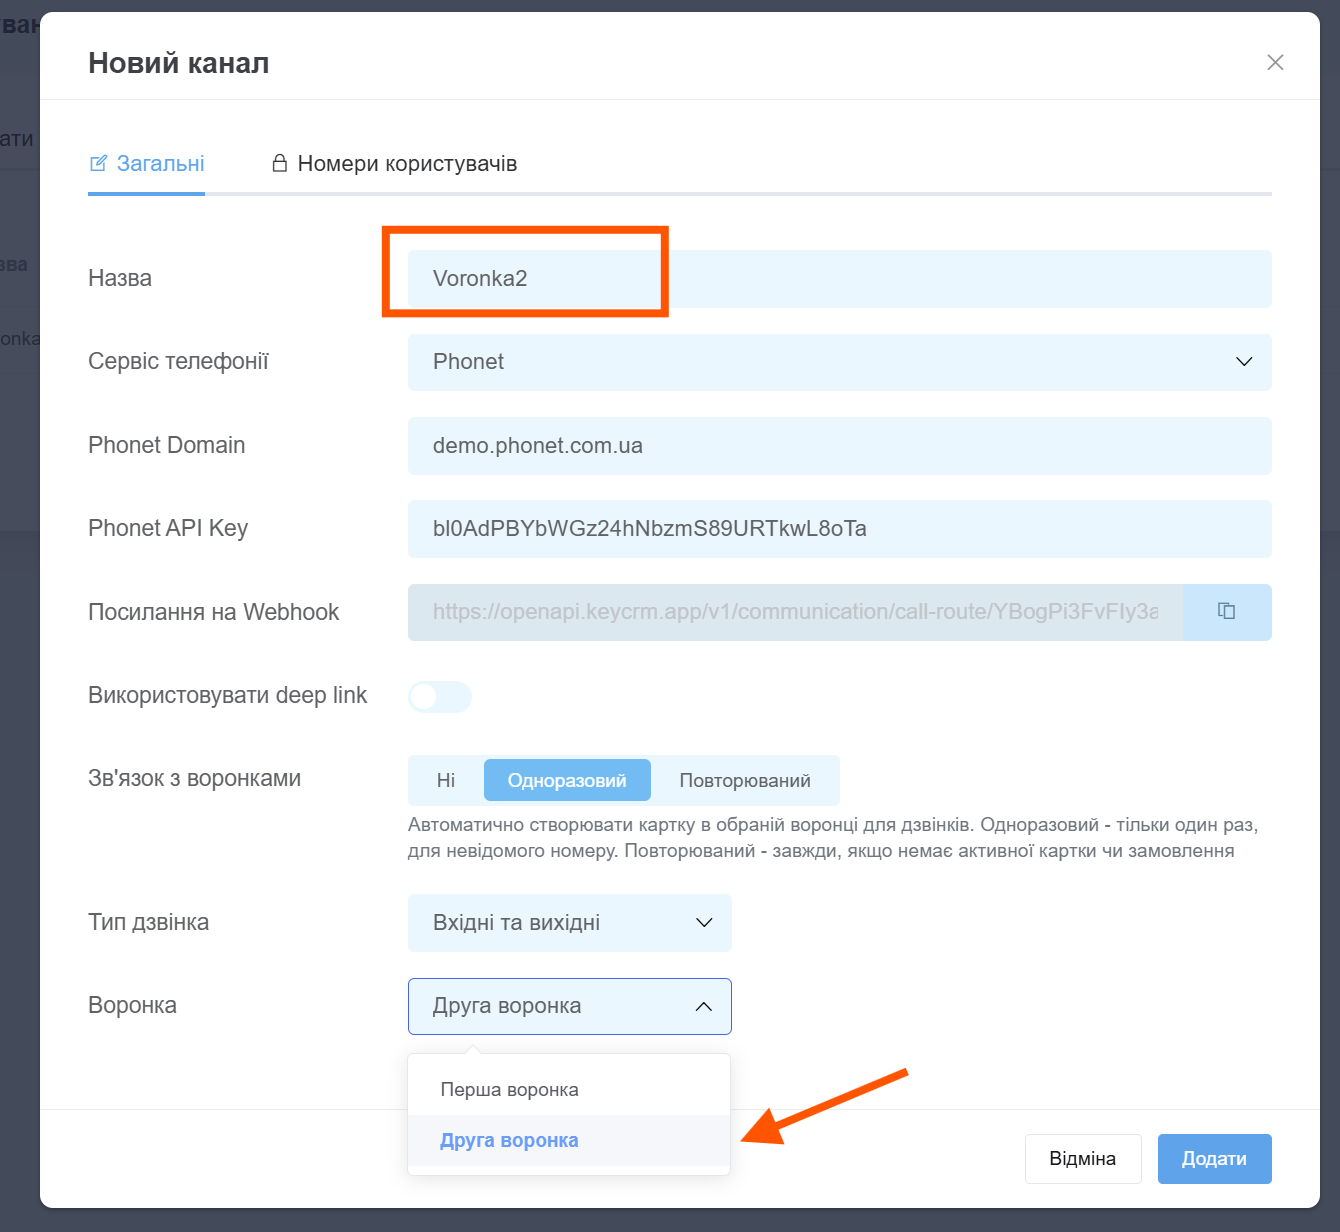Choose the Одноразовий connection option
1340x1232 pixels.
click(x=567, y=780)
